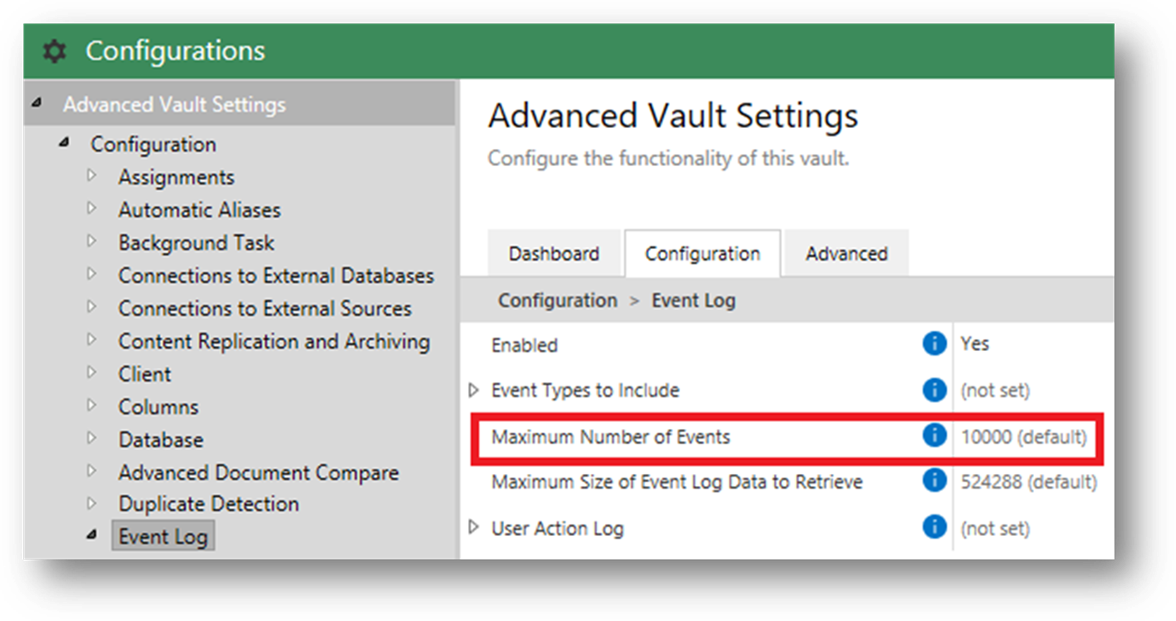The image size is (1176, 621).
Task: Expand the Duplicate Detection node arrow
Action: [x=92, y=503]
